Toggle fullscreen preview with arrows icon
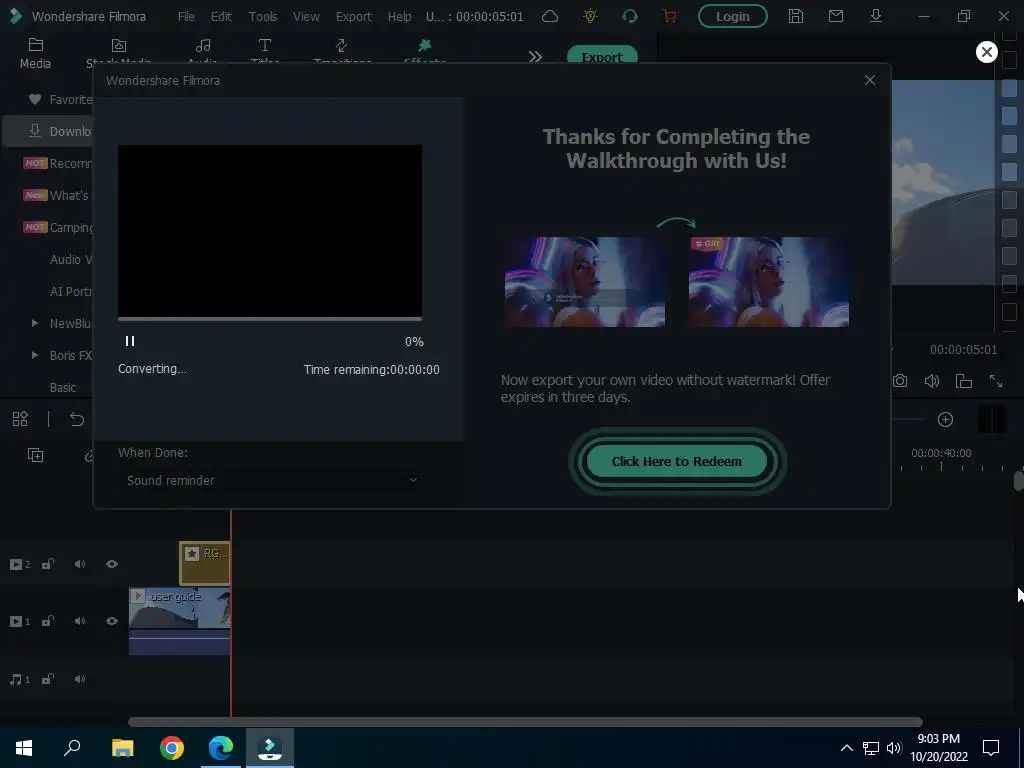This screenshot has width=1024, height=768. [x=996, y=381]
